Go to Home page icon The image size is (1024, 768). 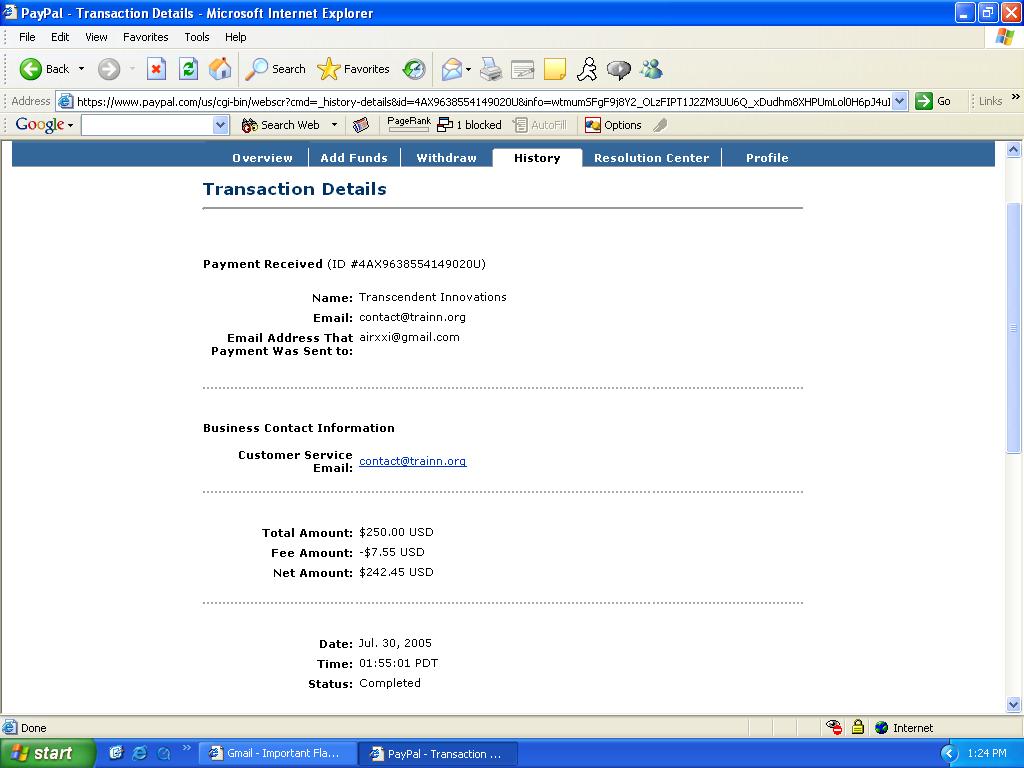(220, 69)
